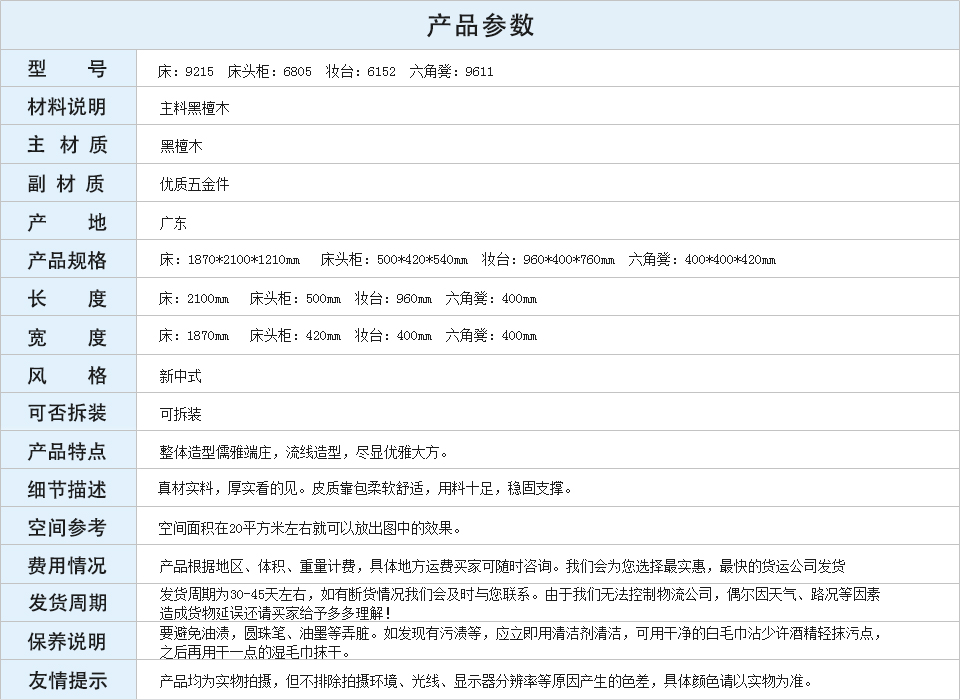Click the 可拆装 value
The height and width of the screenshot is (700, 960).
tap(180, 414)
